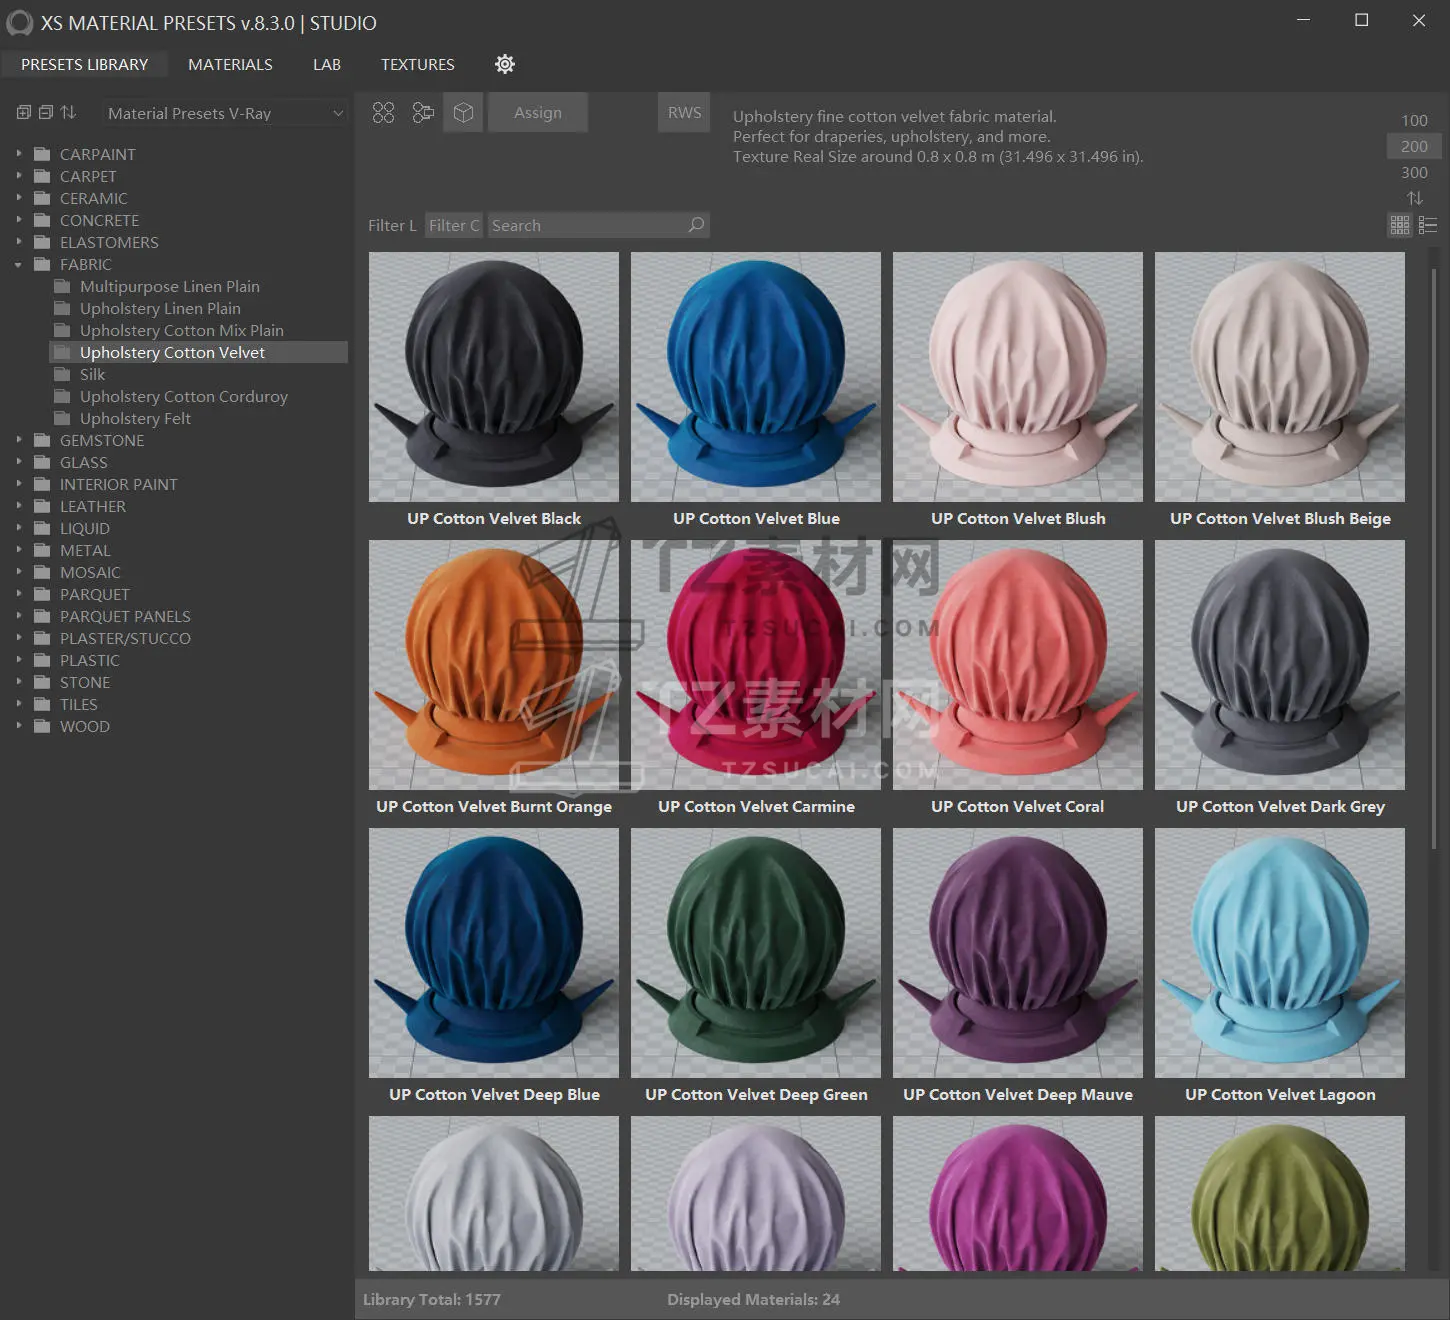
Task: Click the collapse all folders icon
Action: click(x=46, y=113)
